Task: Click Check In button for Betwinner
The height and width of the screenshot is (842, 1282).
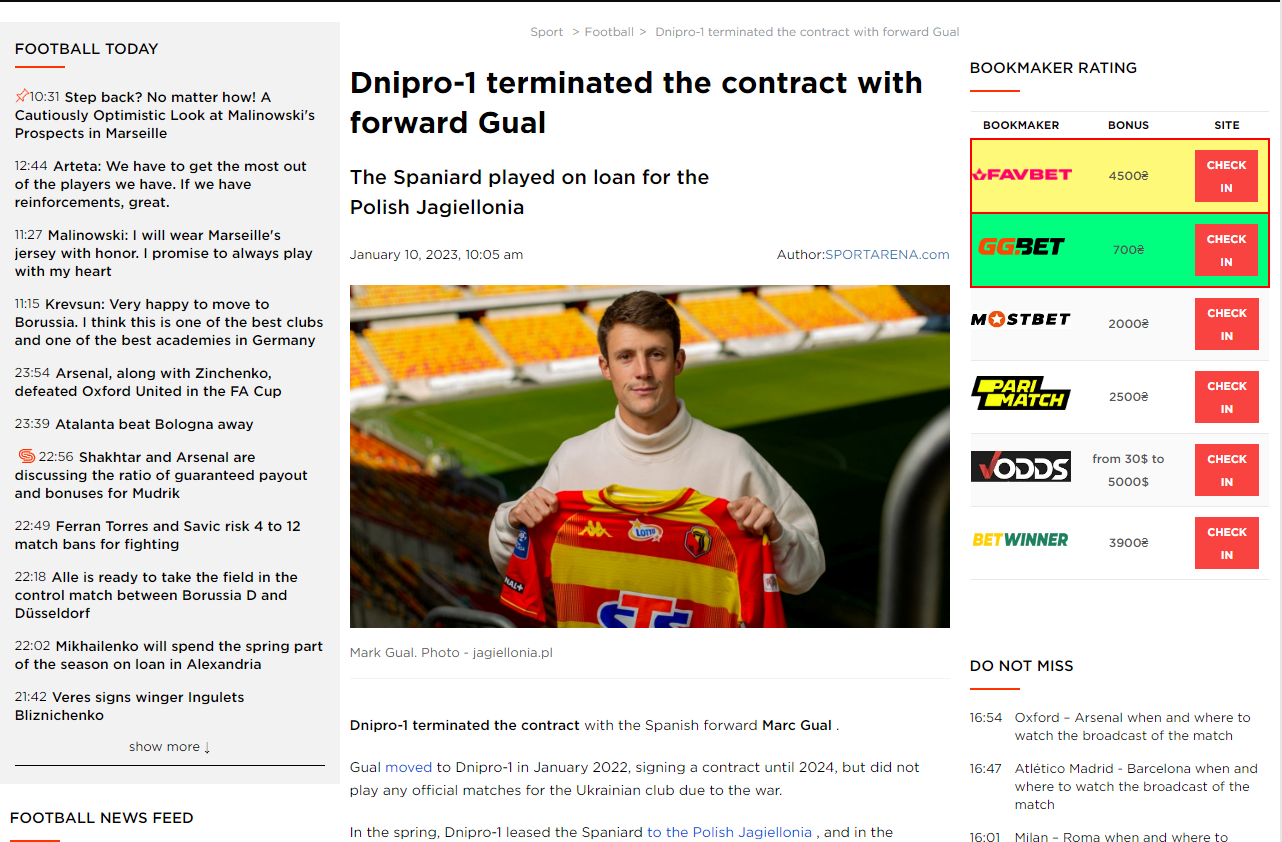Action: pos(1226,543)
